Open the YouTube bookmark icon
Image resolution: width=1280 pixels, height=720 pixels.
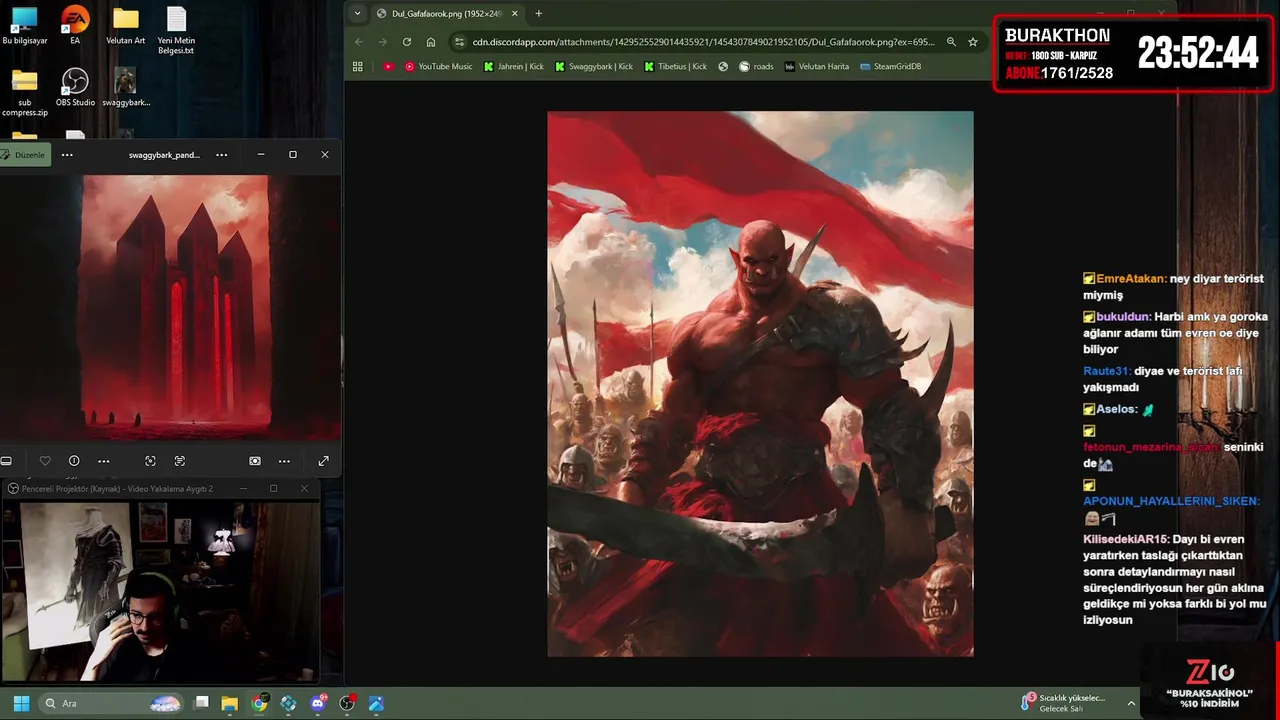(389, 67)
